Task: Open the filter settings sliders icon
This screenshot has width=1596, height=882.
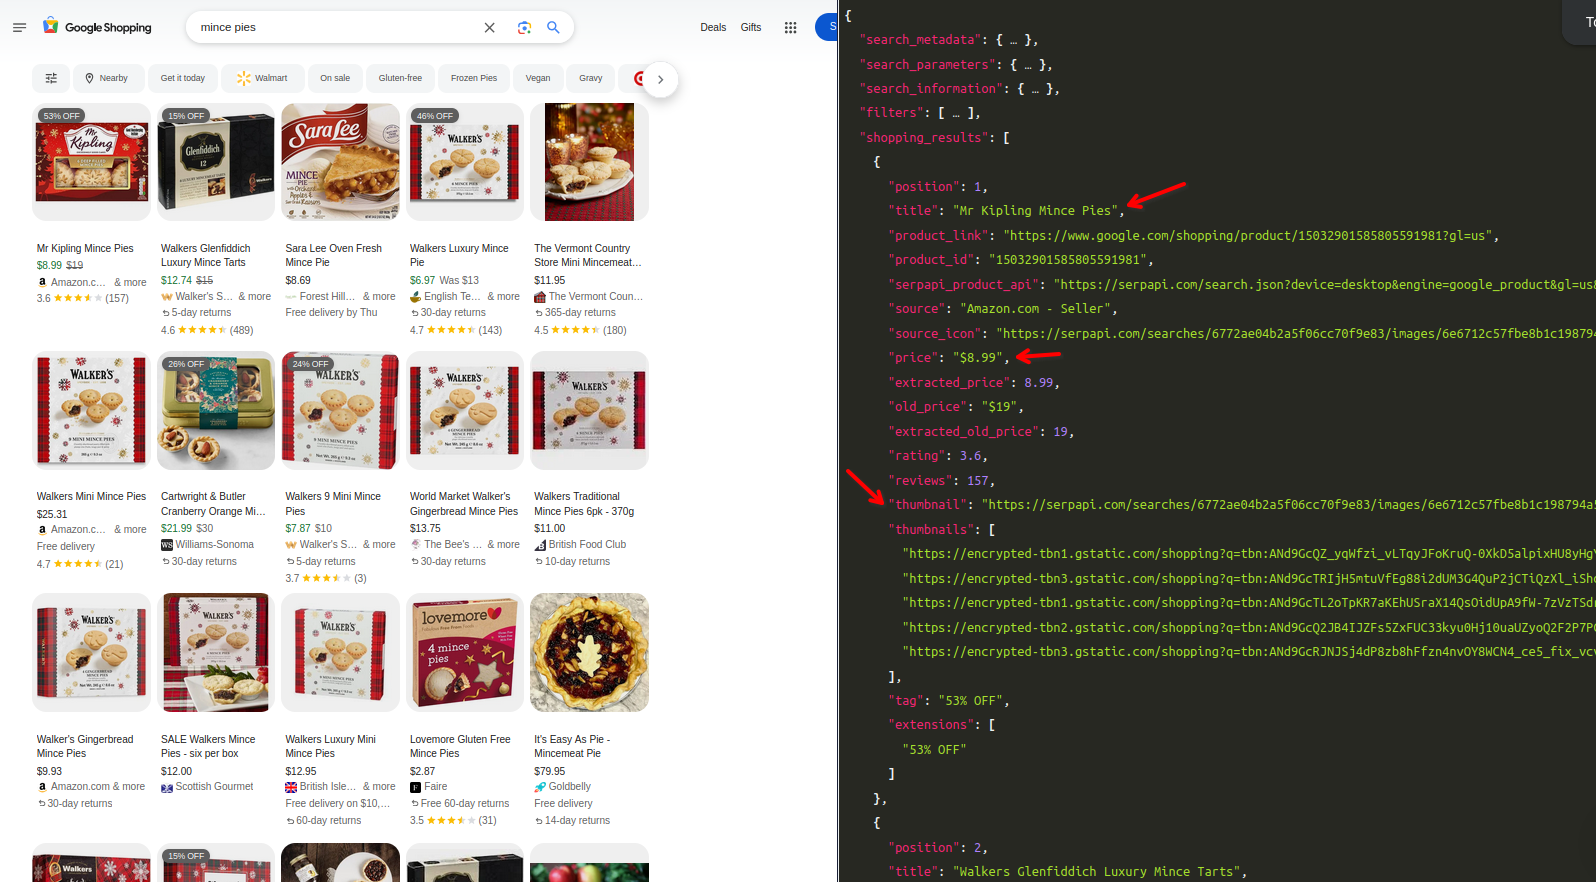Action: (51, 78)
